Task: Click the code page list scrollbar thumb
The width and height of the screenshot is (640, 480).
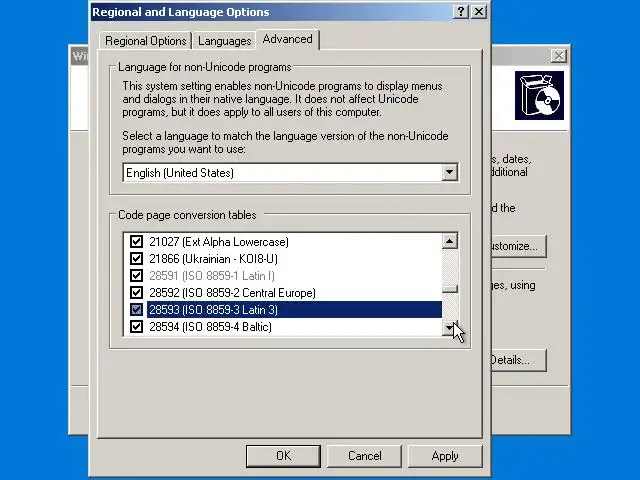Action: point(449,289)
